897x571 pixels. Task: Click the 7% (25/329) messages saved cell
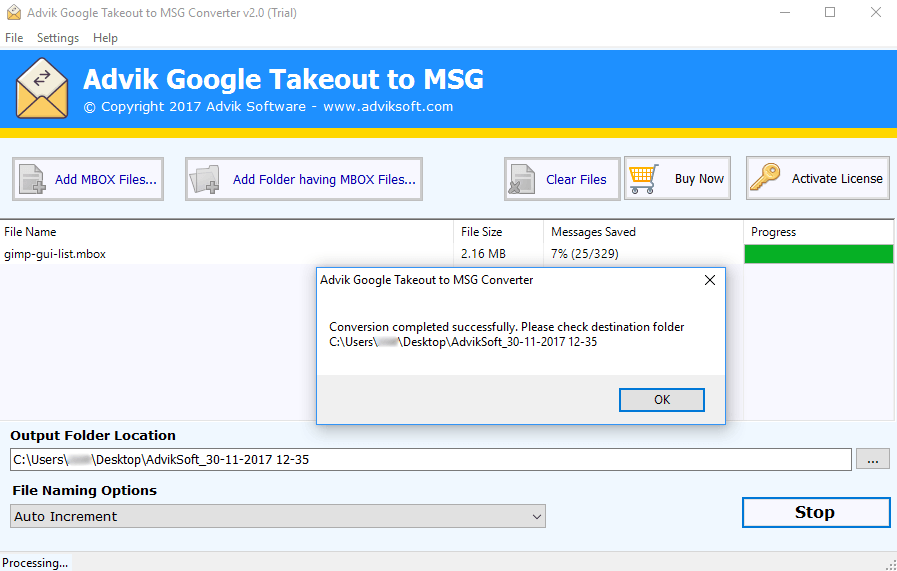(x=585, y=253)
